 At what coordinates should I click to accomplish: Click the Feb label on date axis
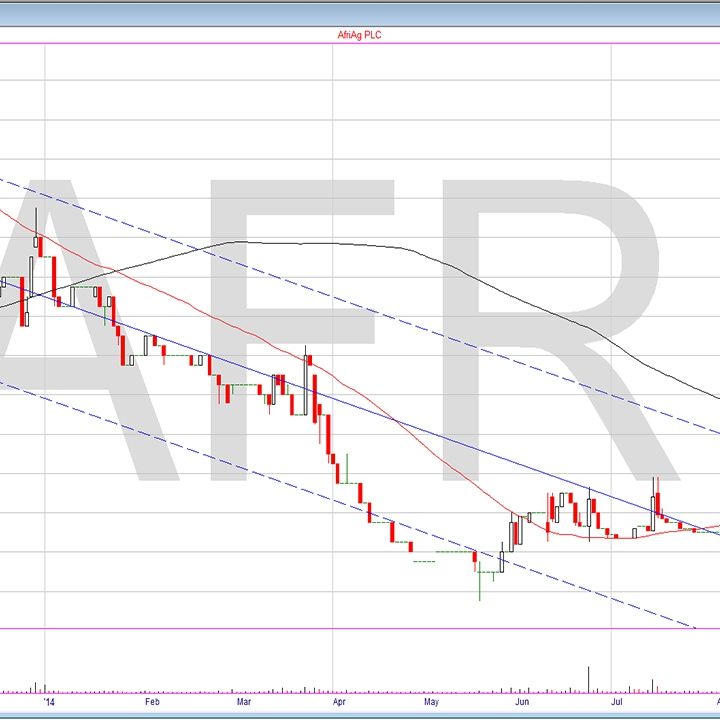[x=152, y=703]
